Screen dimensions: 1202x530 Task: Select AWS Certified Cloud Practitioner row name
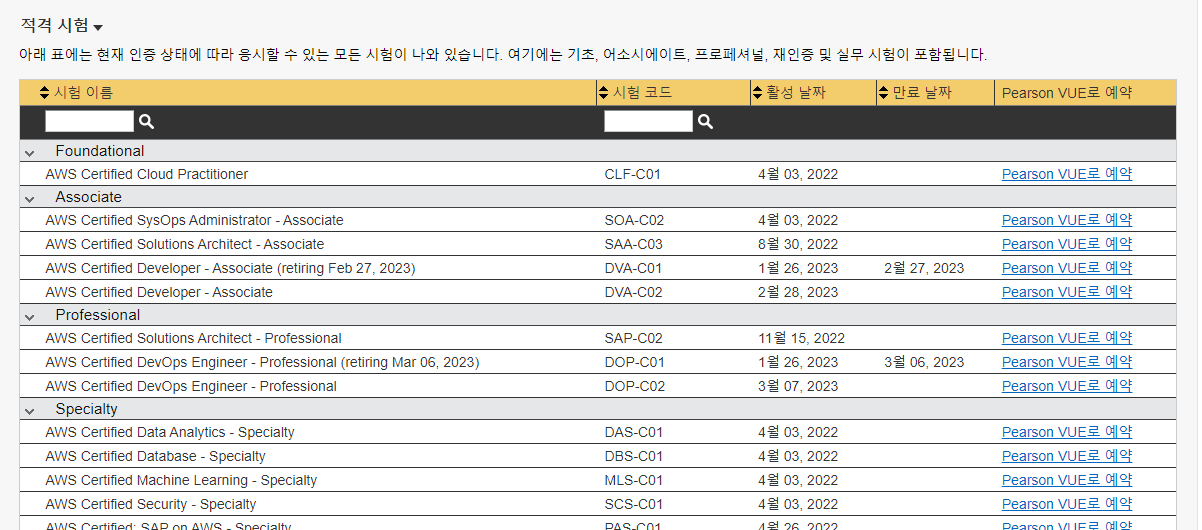[146, 174]
